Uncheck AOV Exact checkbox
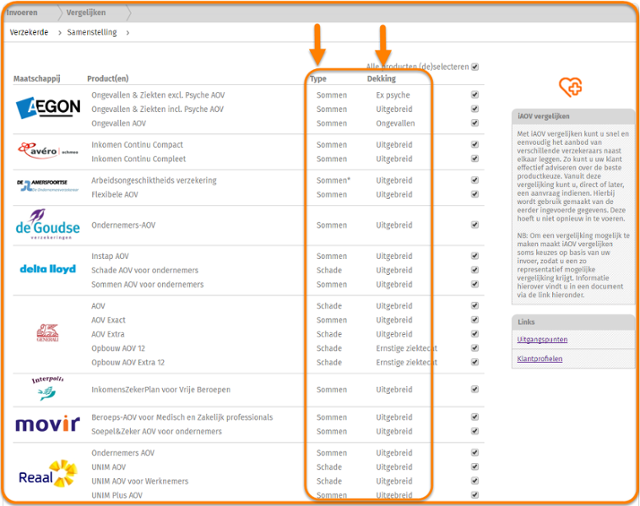Screen dimensions: 640x506 (475, 320)
